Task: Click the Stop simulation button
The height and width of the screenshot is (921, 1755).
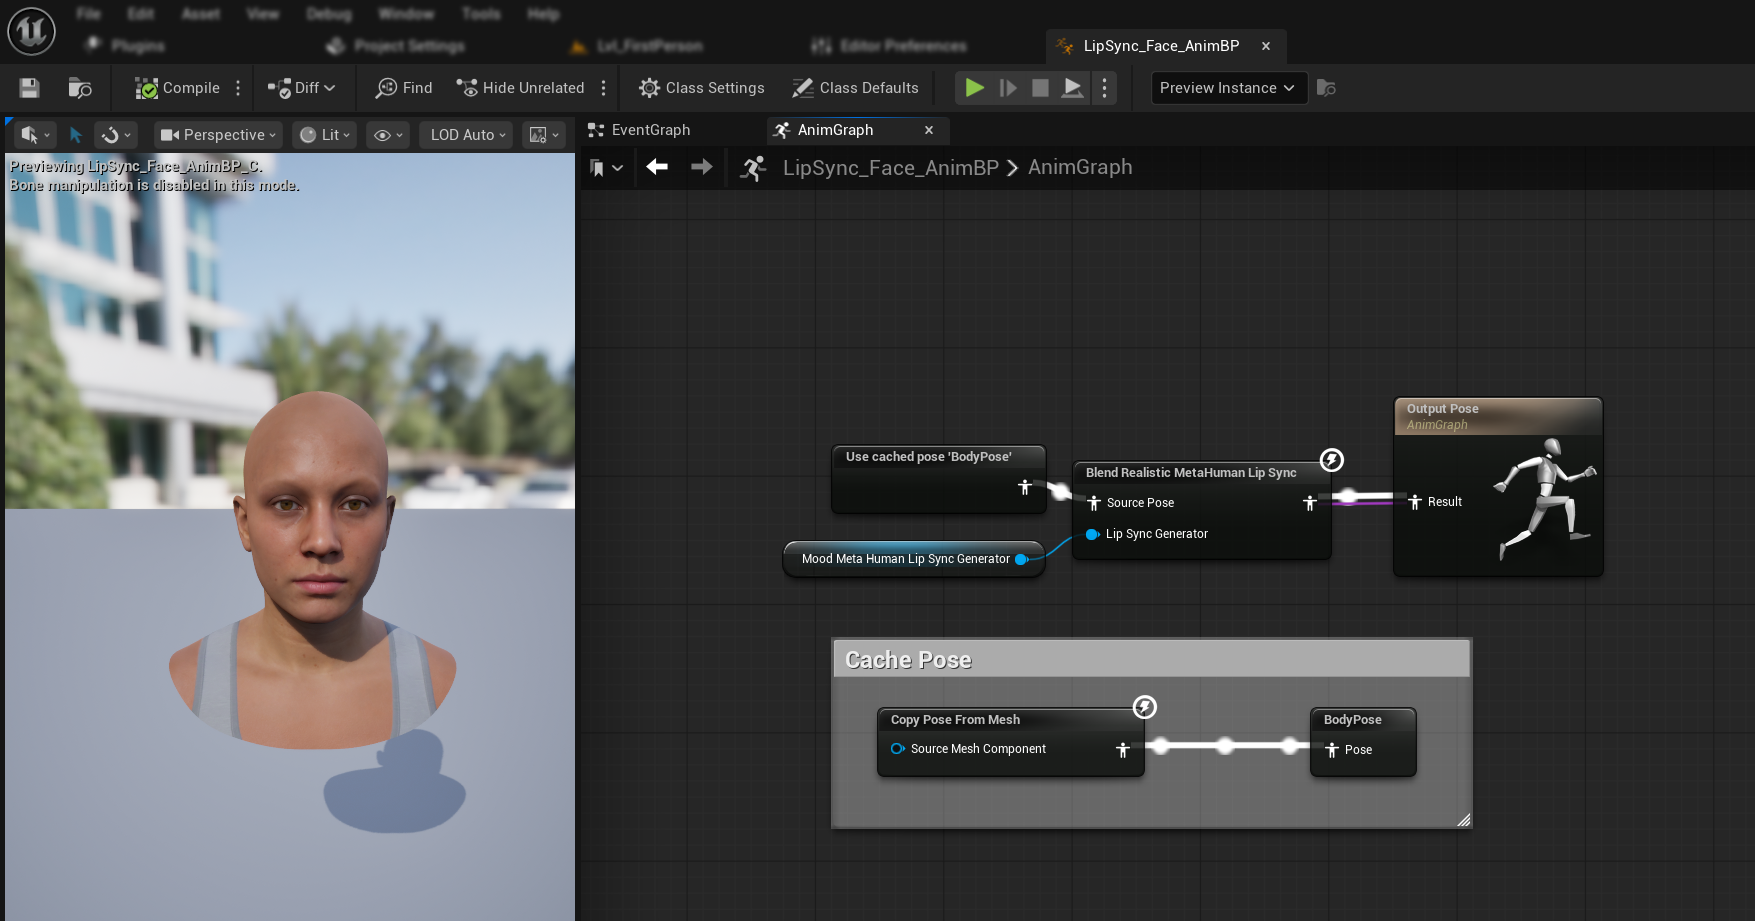Action: click(x=1040, y=88)
